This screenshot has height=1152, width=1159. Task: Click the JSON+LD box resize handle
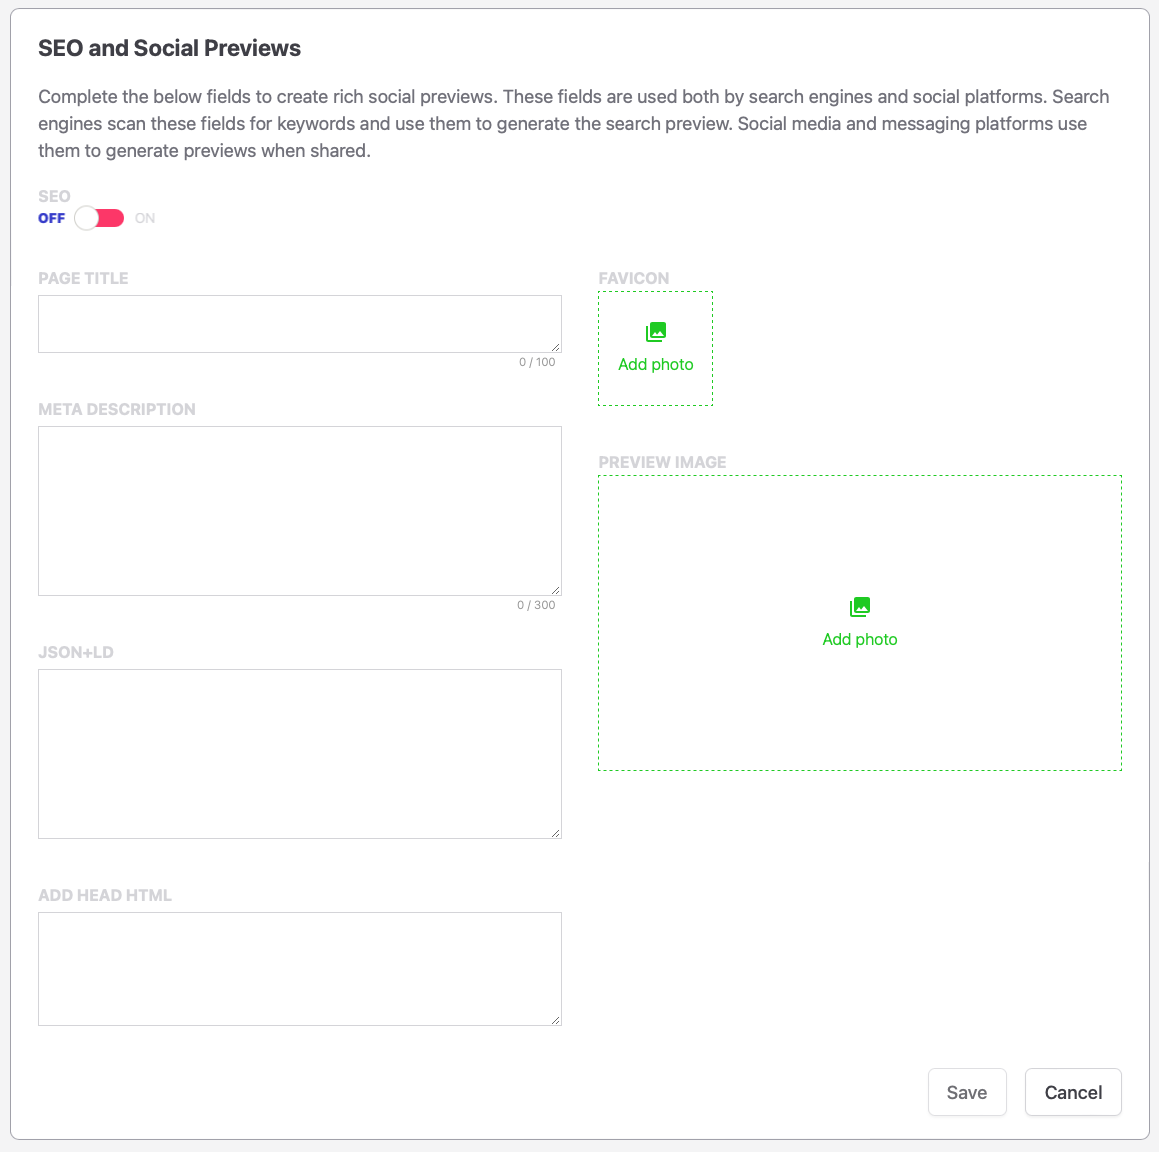click(555, 832)
